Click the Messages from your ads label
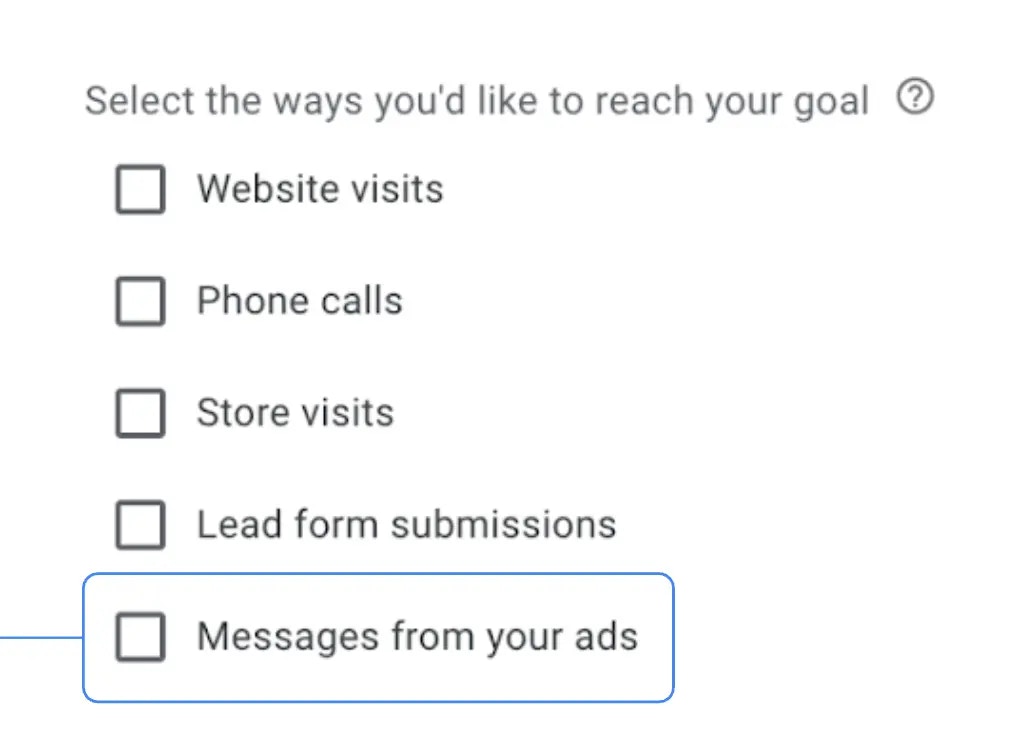Viewport: 1028px width, 754px height. tap(416, 637)
